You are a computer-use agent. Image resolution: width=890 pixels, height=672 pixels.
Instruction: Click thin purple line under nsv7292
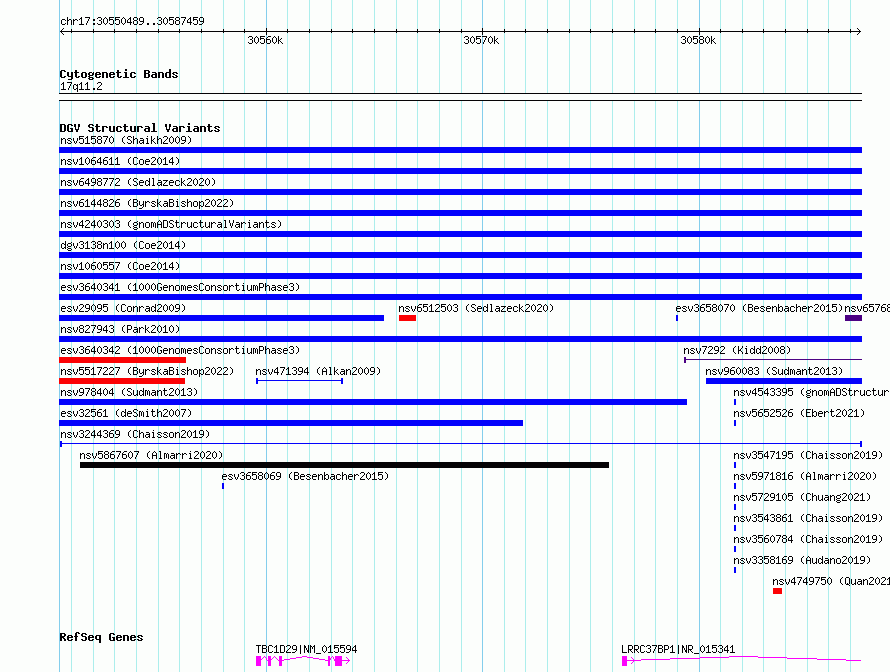point(773,359)
